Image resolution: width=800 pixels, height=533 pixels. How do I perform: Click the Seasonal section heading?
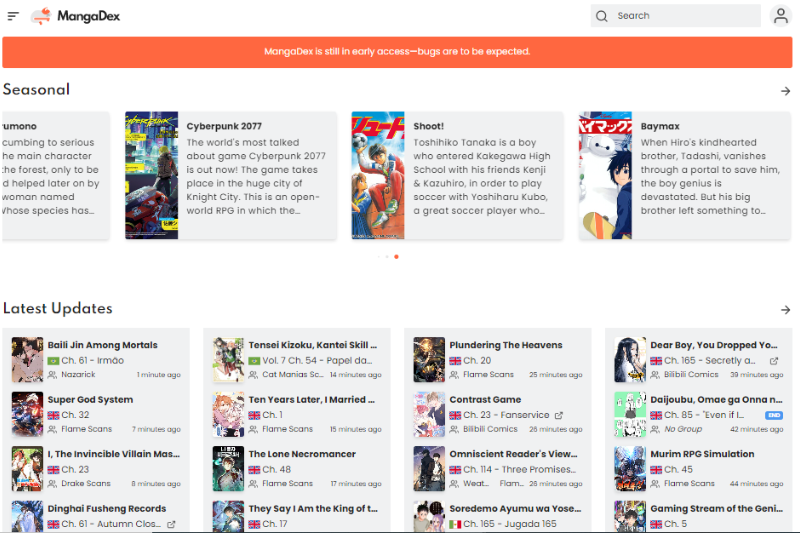click(x=36, y=90)
